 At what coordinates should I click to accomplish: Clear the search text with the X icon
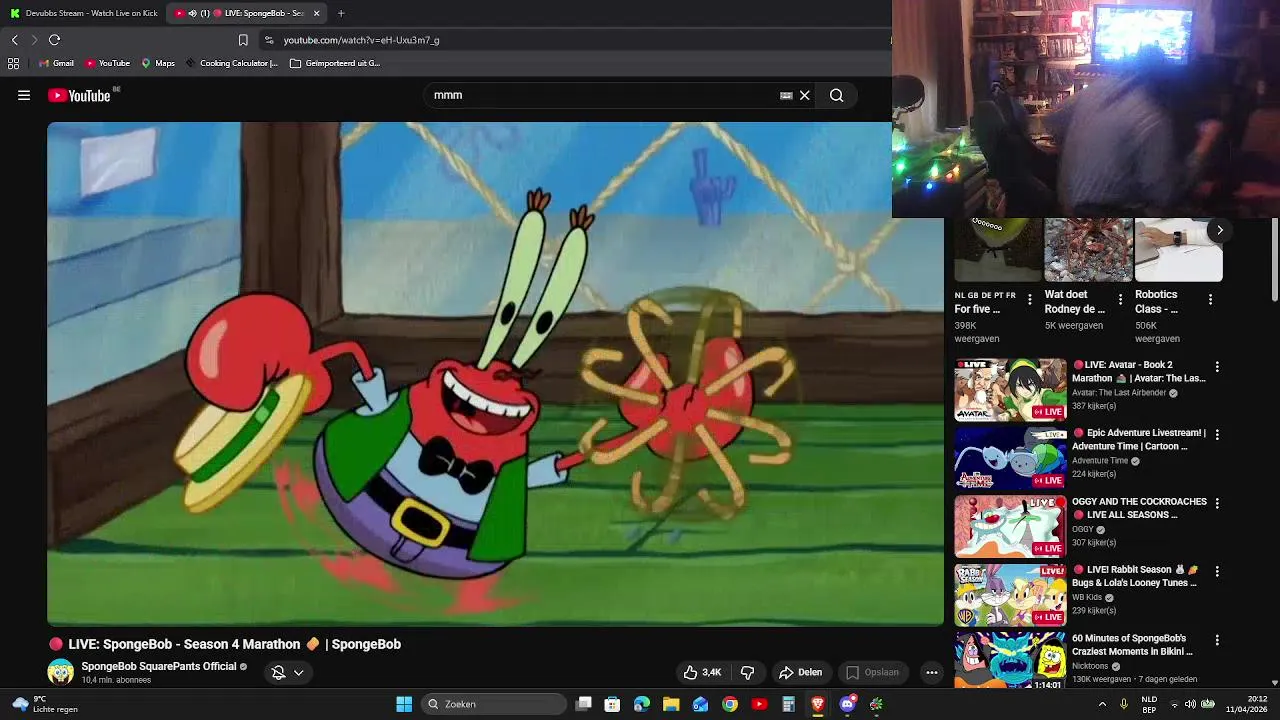tap(804, 96)
